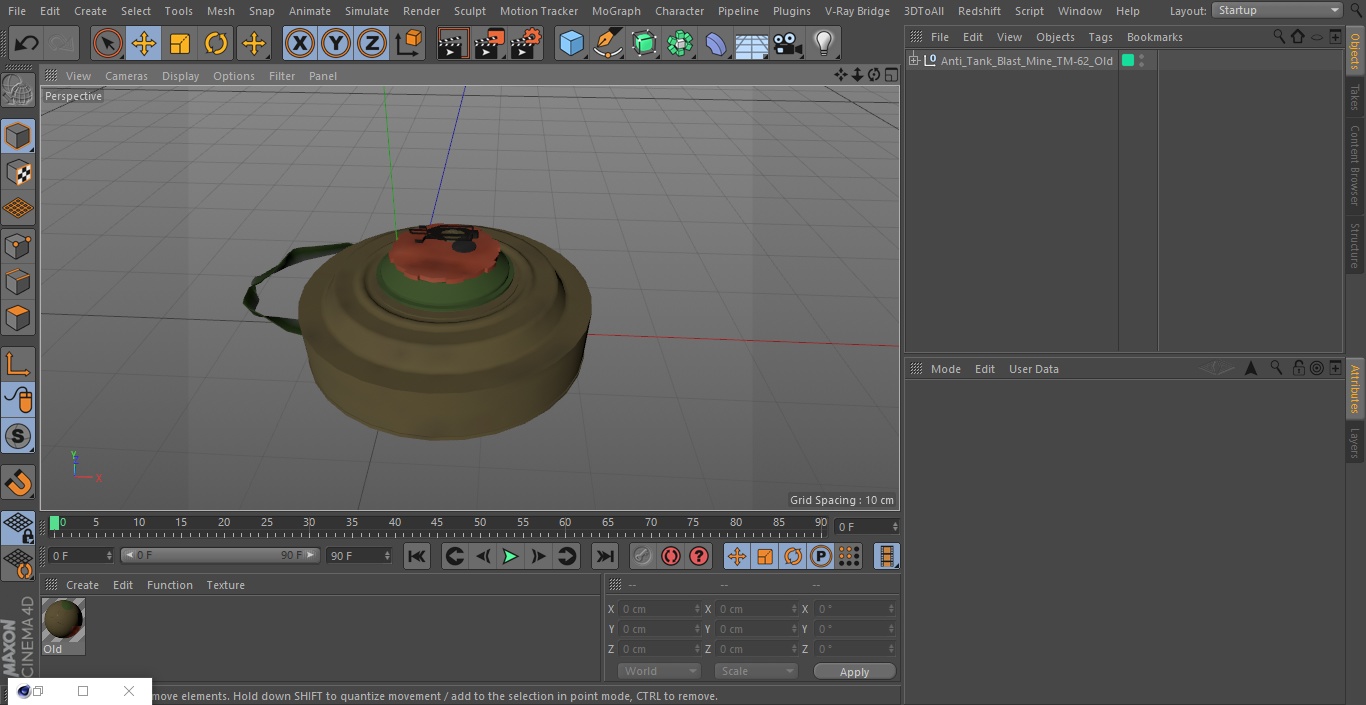
Task: Add a Camera object
Action: (x=787, y=43)
